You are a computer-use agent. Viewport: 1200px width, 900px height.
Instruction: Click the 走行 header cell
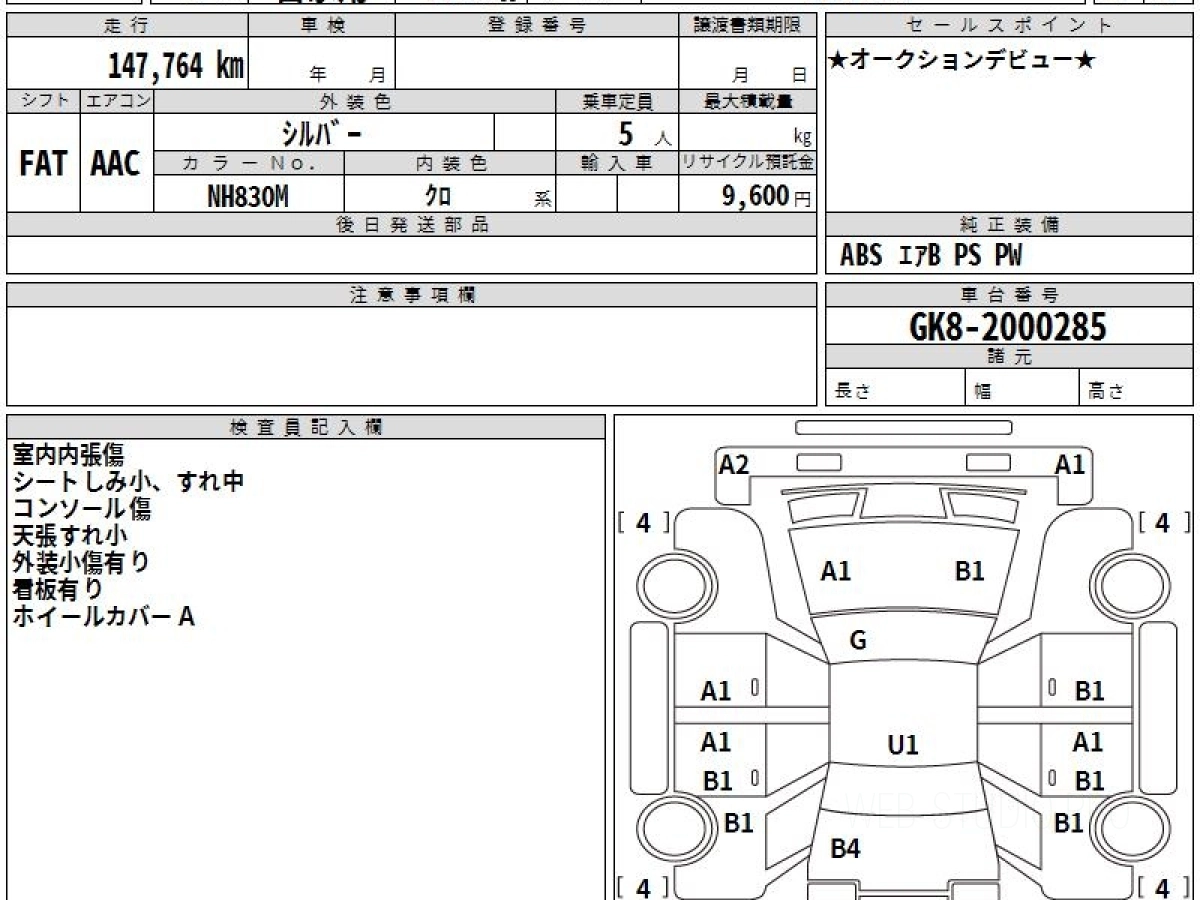coord(126,26)
